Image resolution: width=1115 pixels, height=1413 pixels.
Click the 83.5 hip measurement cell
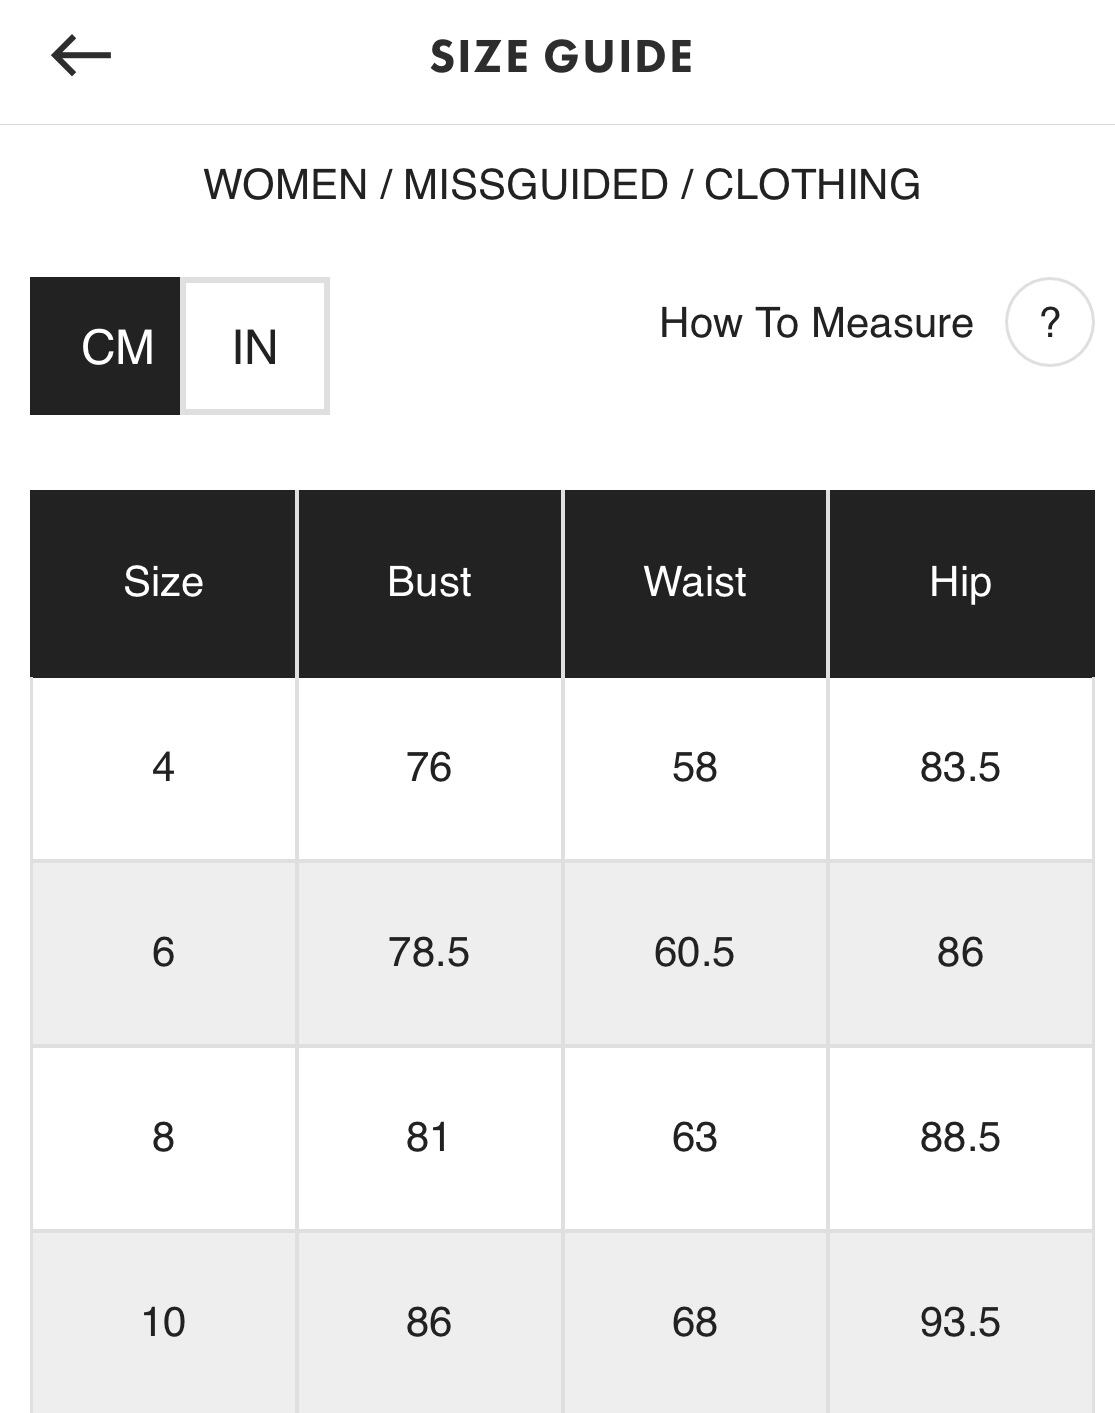tap(960, 767)
